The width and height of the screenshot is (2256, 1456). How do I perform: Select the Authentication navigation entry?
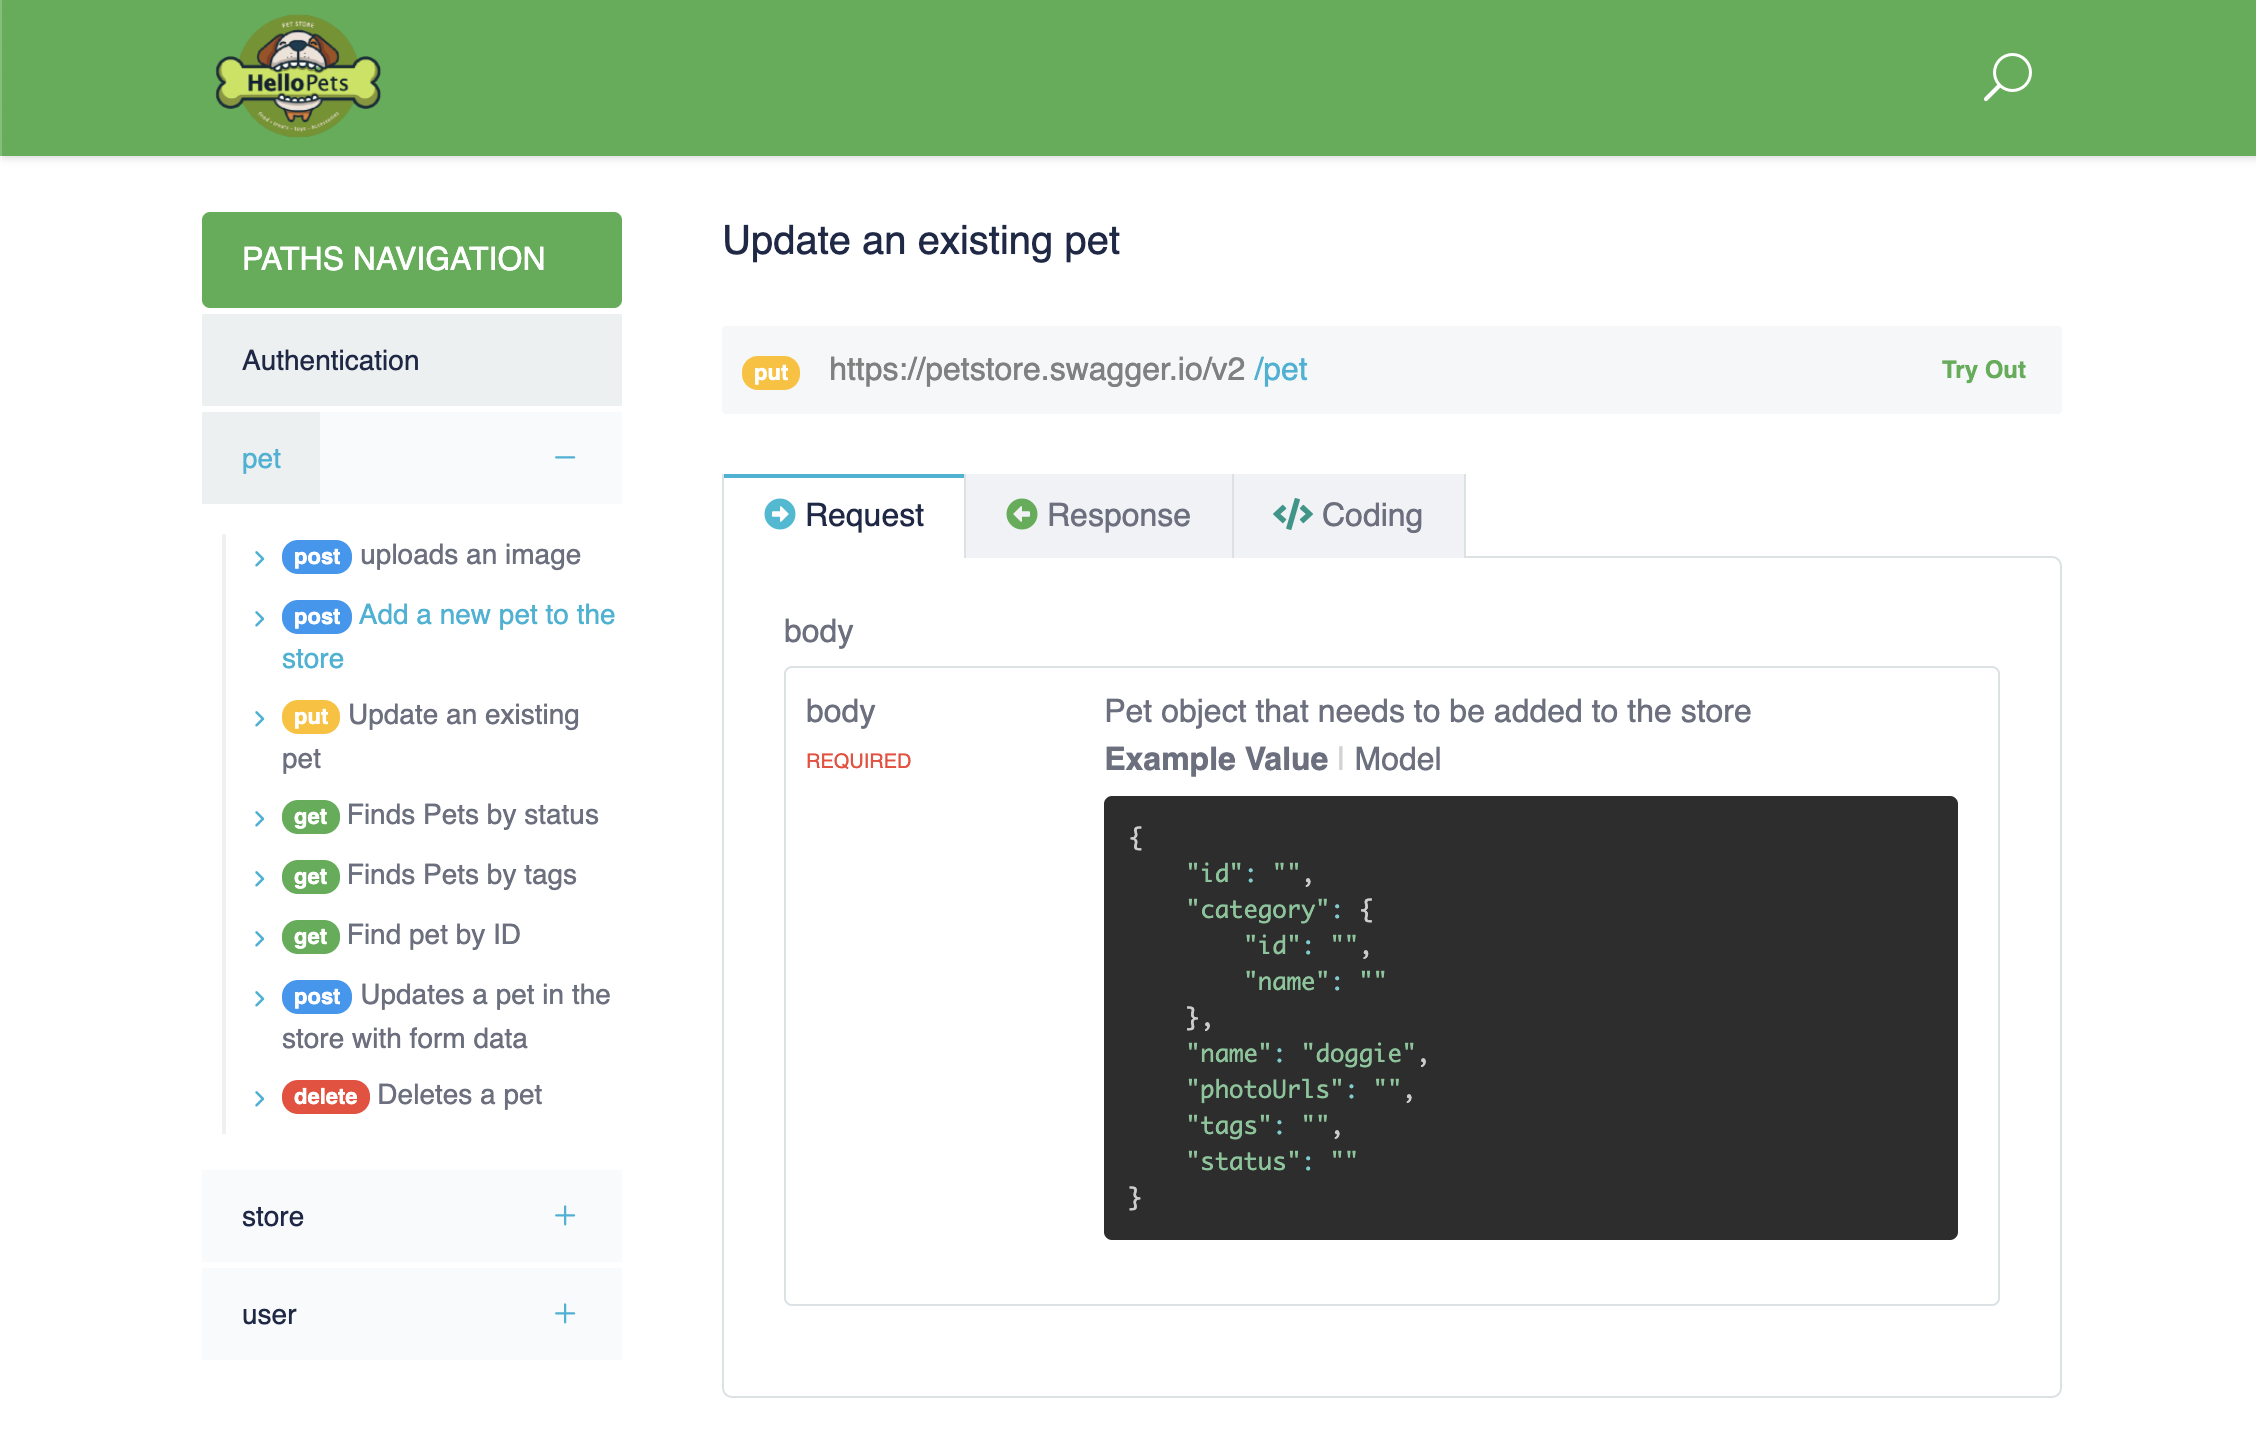click(x=330, y=359)
